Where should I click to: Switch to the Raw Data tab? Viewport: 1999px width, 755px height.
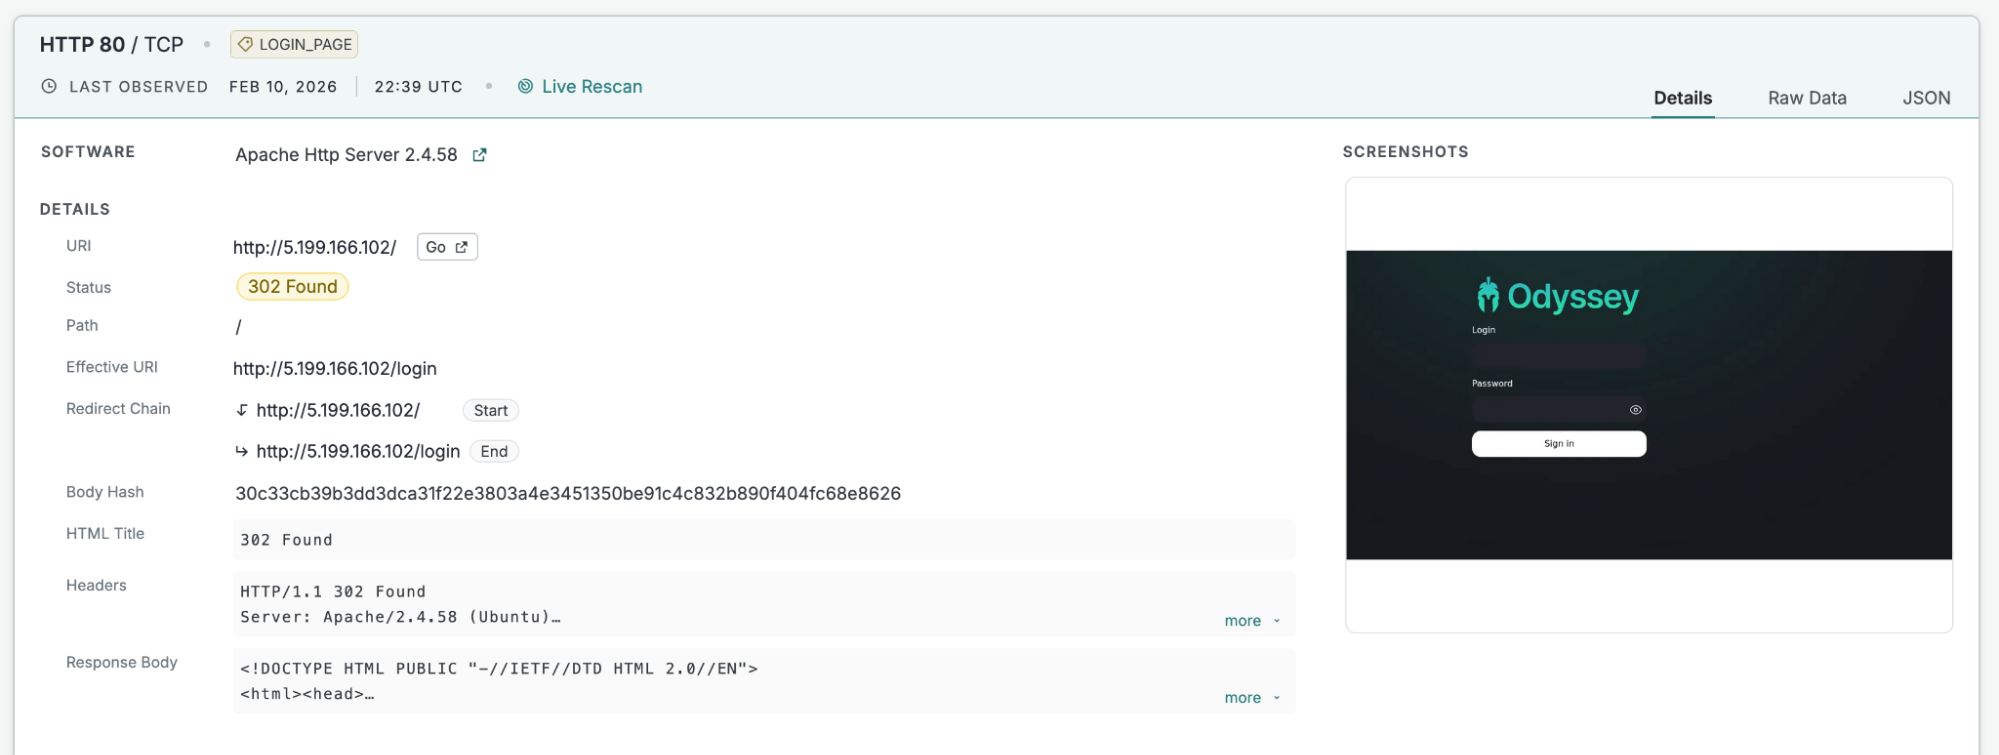tap(1806, 98)
